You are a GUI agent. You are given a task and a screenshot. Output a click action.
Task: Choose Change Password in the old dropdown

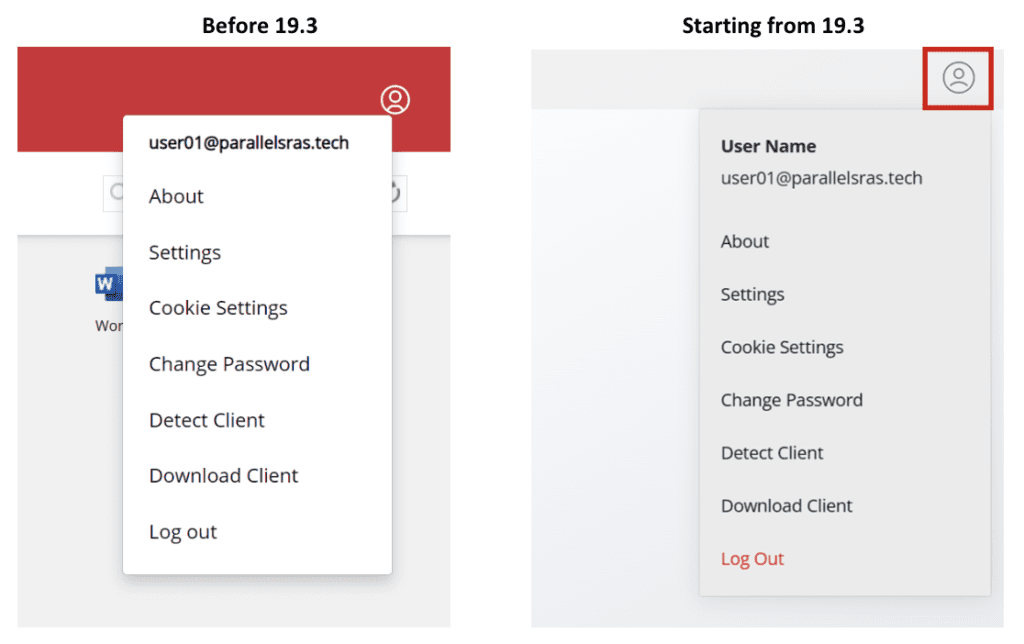229,364
